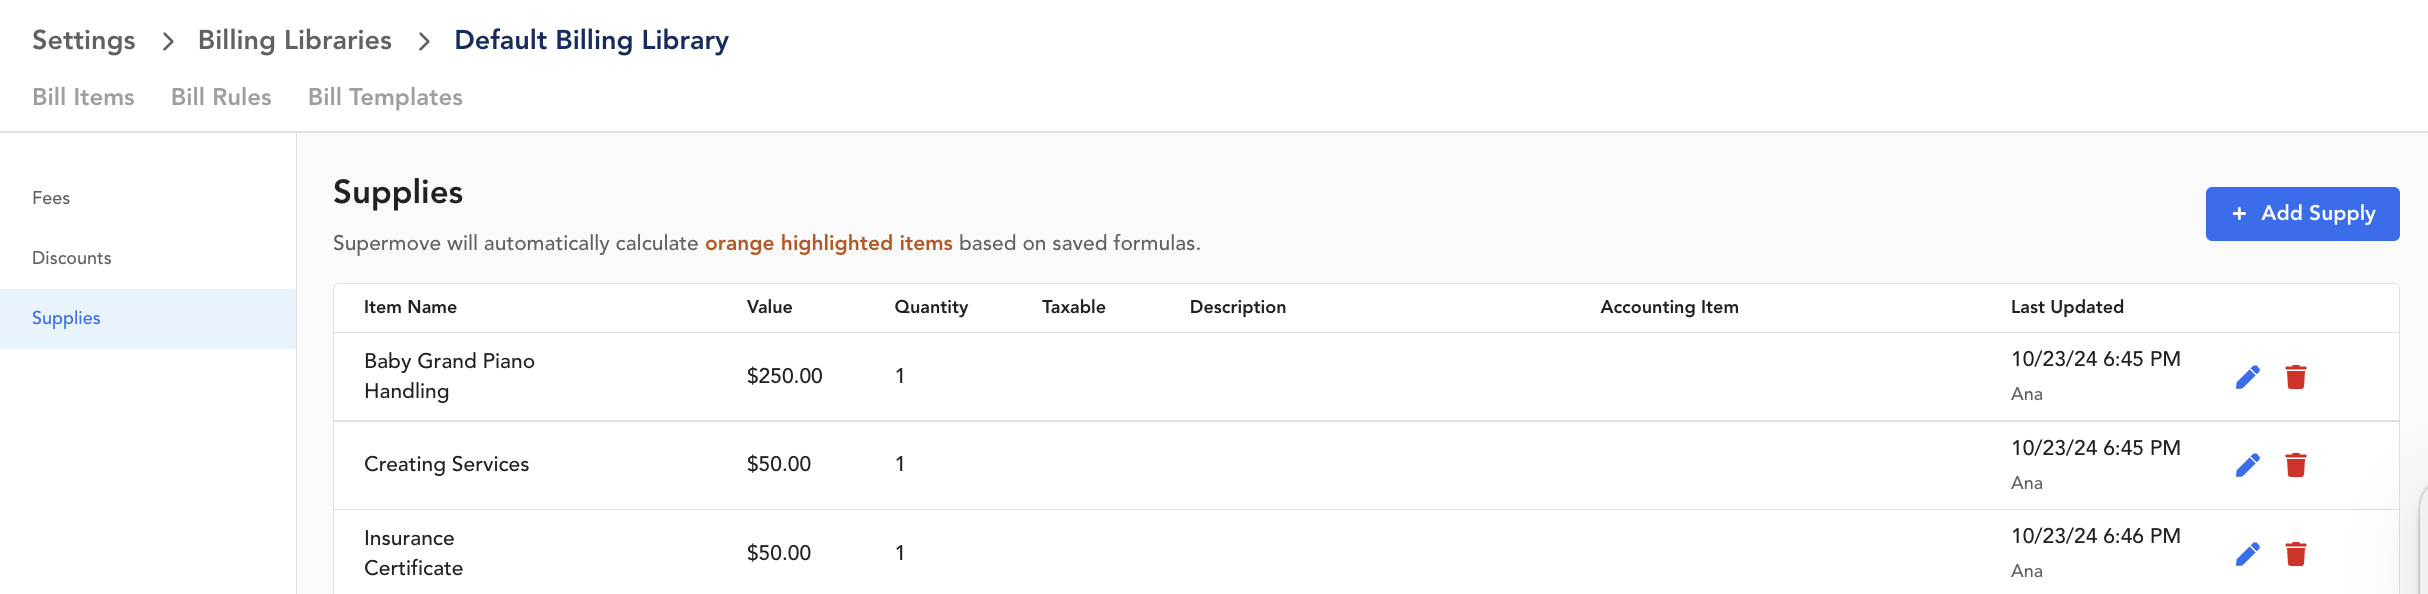Screen dimensions: 2428x594
Task: Delete the Creating Services row
Action: click(2296, 465)
